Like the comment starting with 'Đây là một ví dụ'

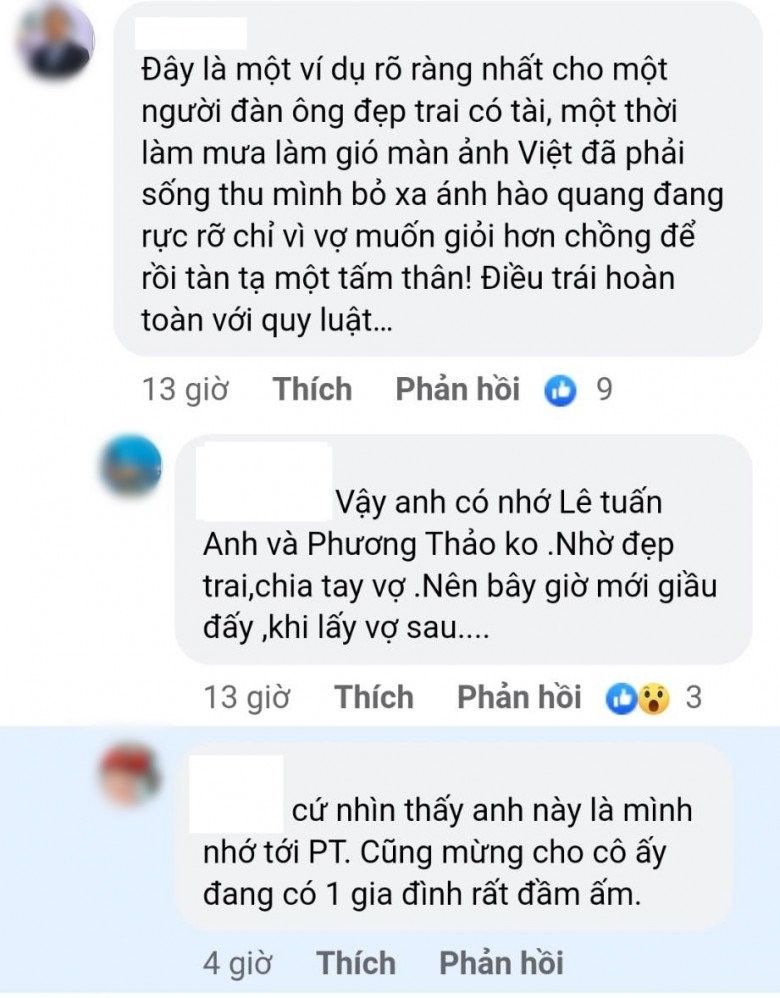click(312, 389)
